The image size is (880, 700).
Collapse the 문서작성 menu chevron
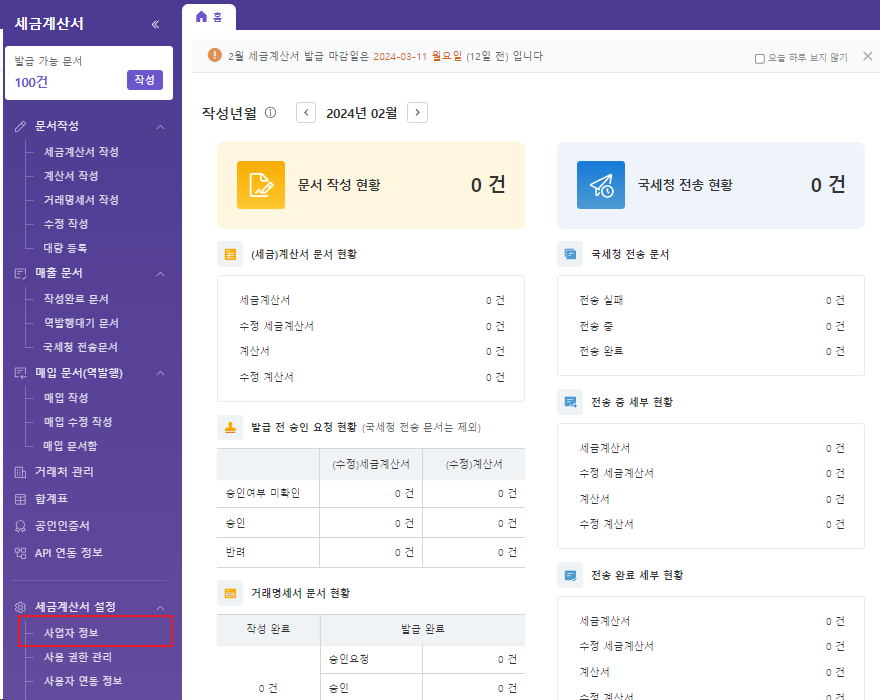(161, 127)
